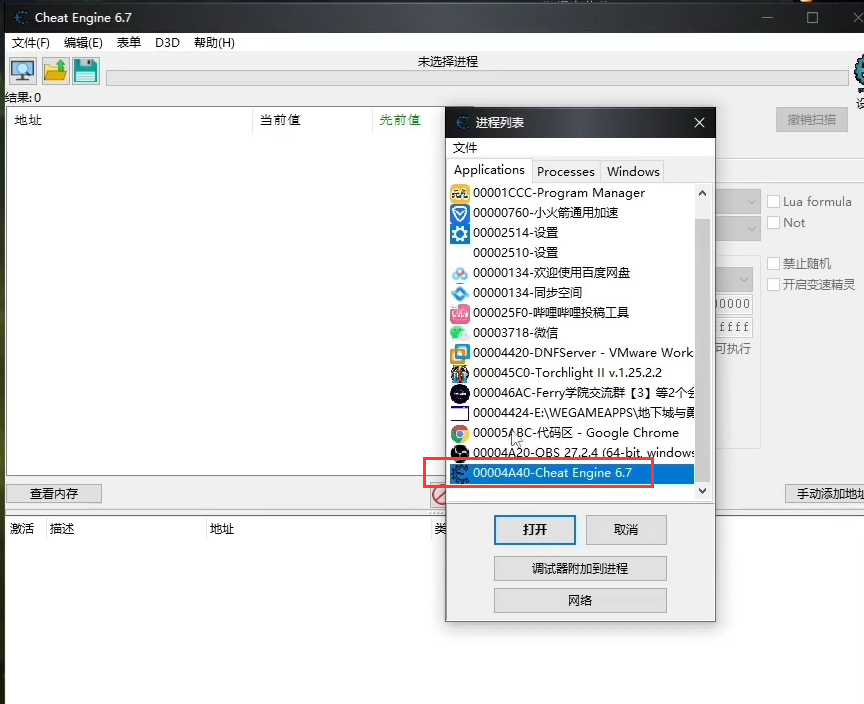The height and width of the screenshot is (704, 864).
Task: Open the 文件 menu in 进程列表 dialog
Action: pos(465,148)
